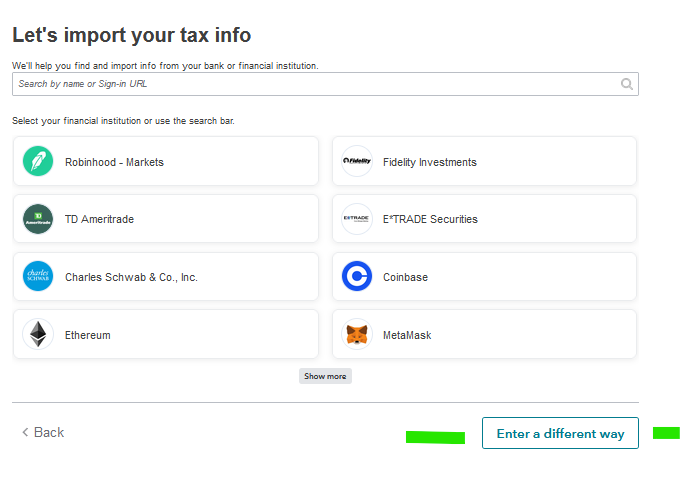Click the E*TRADE logo icon
This screenshot has height=487, width=682.
(x=357, y=219)
